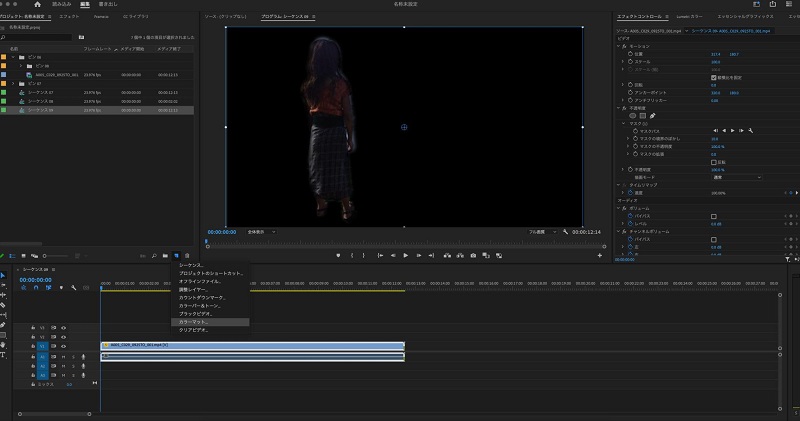800x421 pixels.
Task: Mute audio track A1
Action: coord(63,357)
